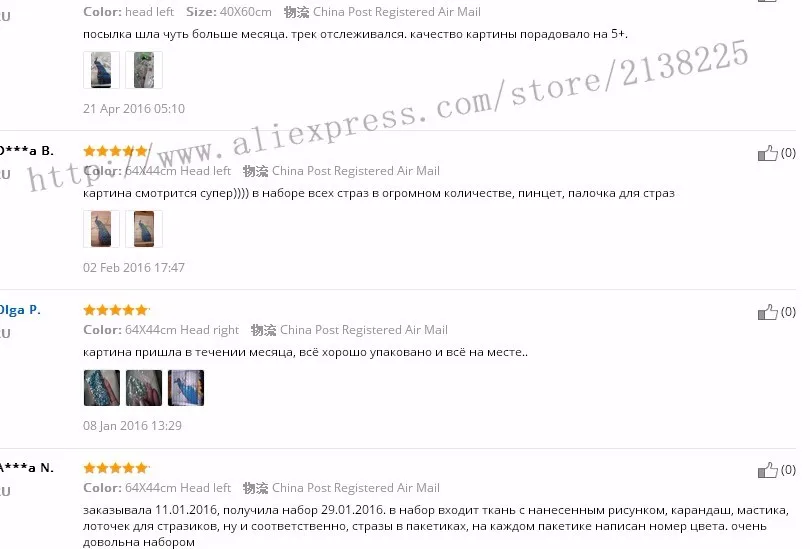Open first photo in Olga P.'s review

click(102, 387)
